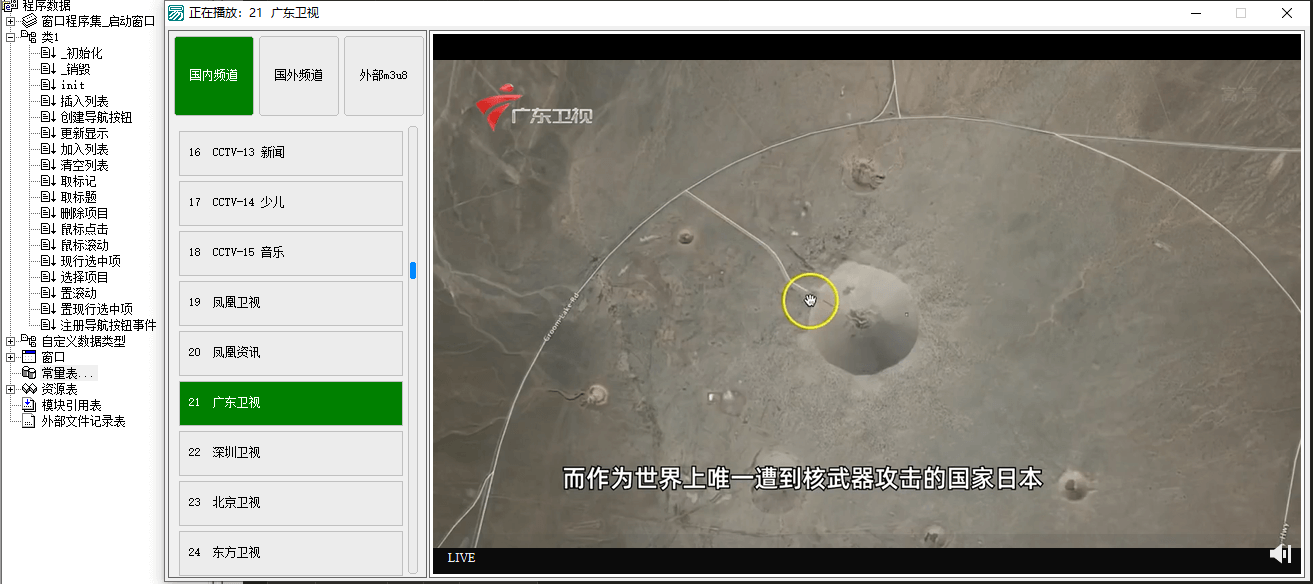Viewport: 1313px width, 584px height.
Task: Click the 窗口 window icon in tree
Action: [x=29, y=357]
